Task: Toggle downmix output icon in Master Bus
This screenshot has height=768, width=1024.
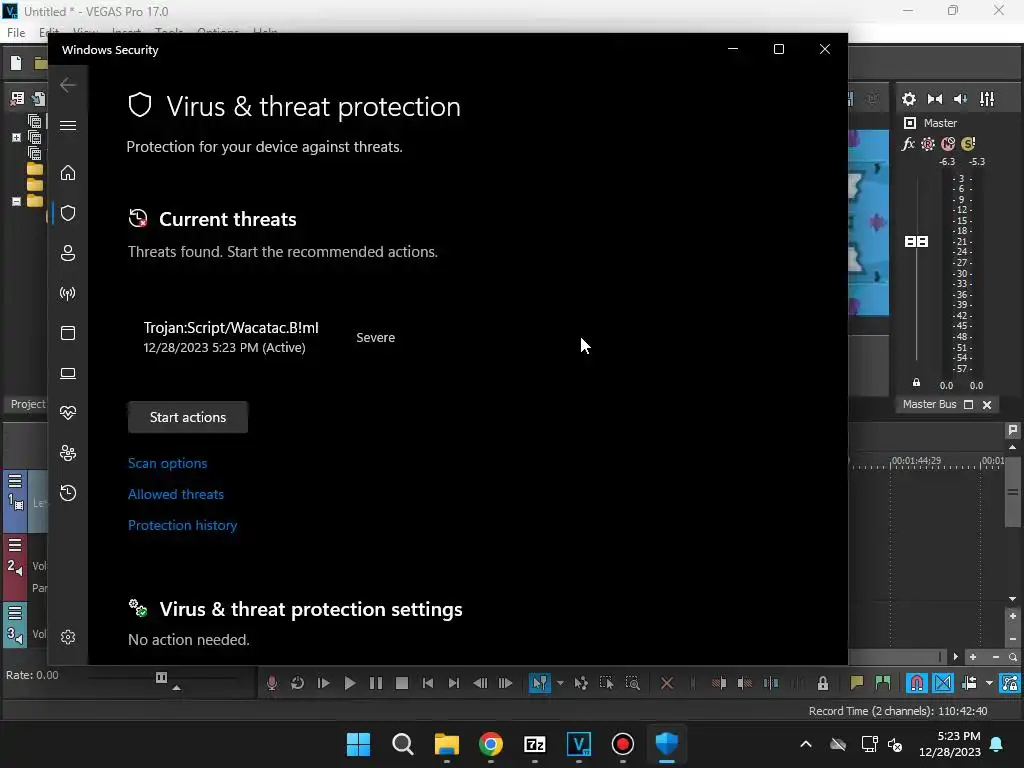Action: [935, 99]
